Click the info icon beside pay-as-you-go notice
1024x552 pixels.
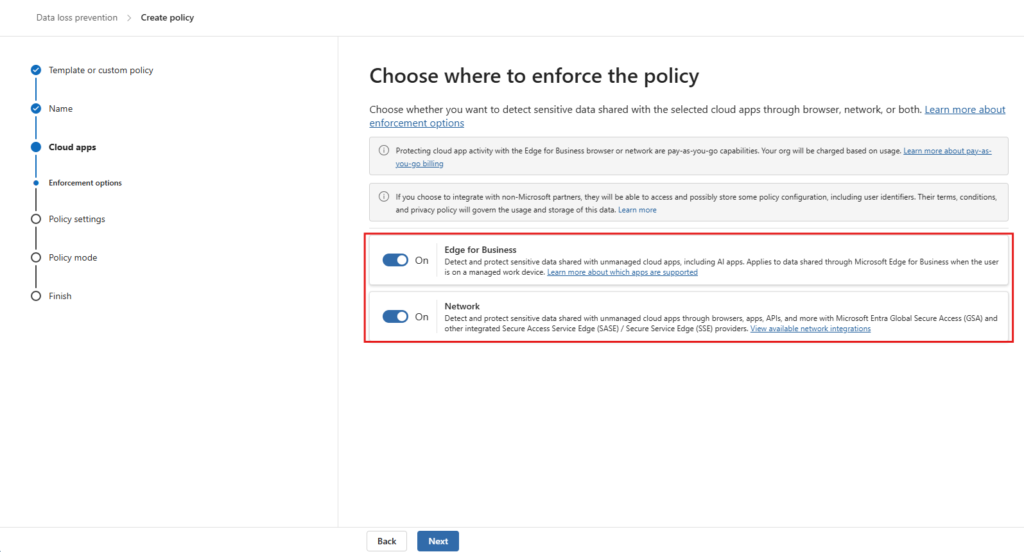tap(383, 150)
